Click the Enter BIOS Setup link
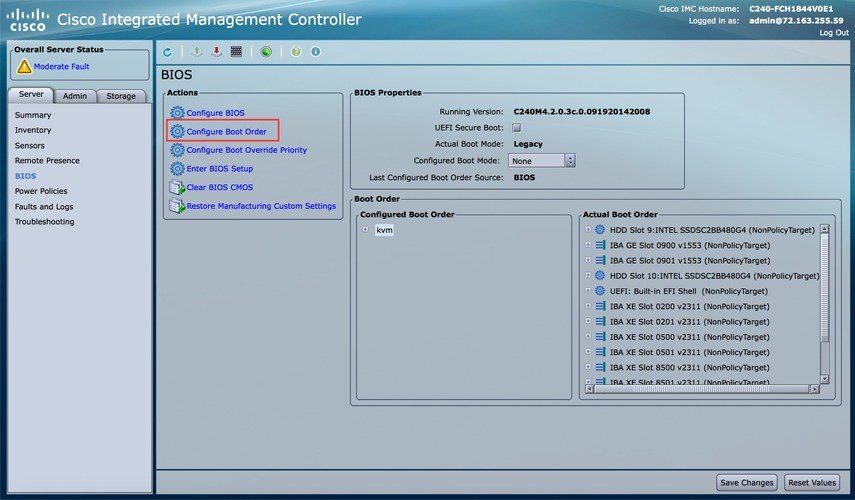Screen dimensions: 855x500 [x=220, y=168]
